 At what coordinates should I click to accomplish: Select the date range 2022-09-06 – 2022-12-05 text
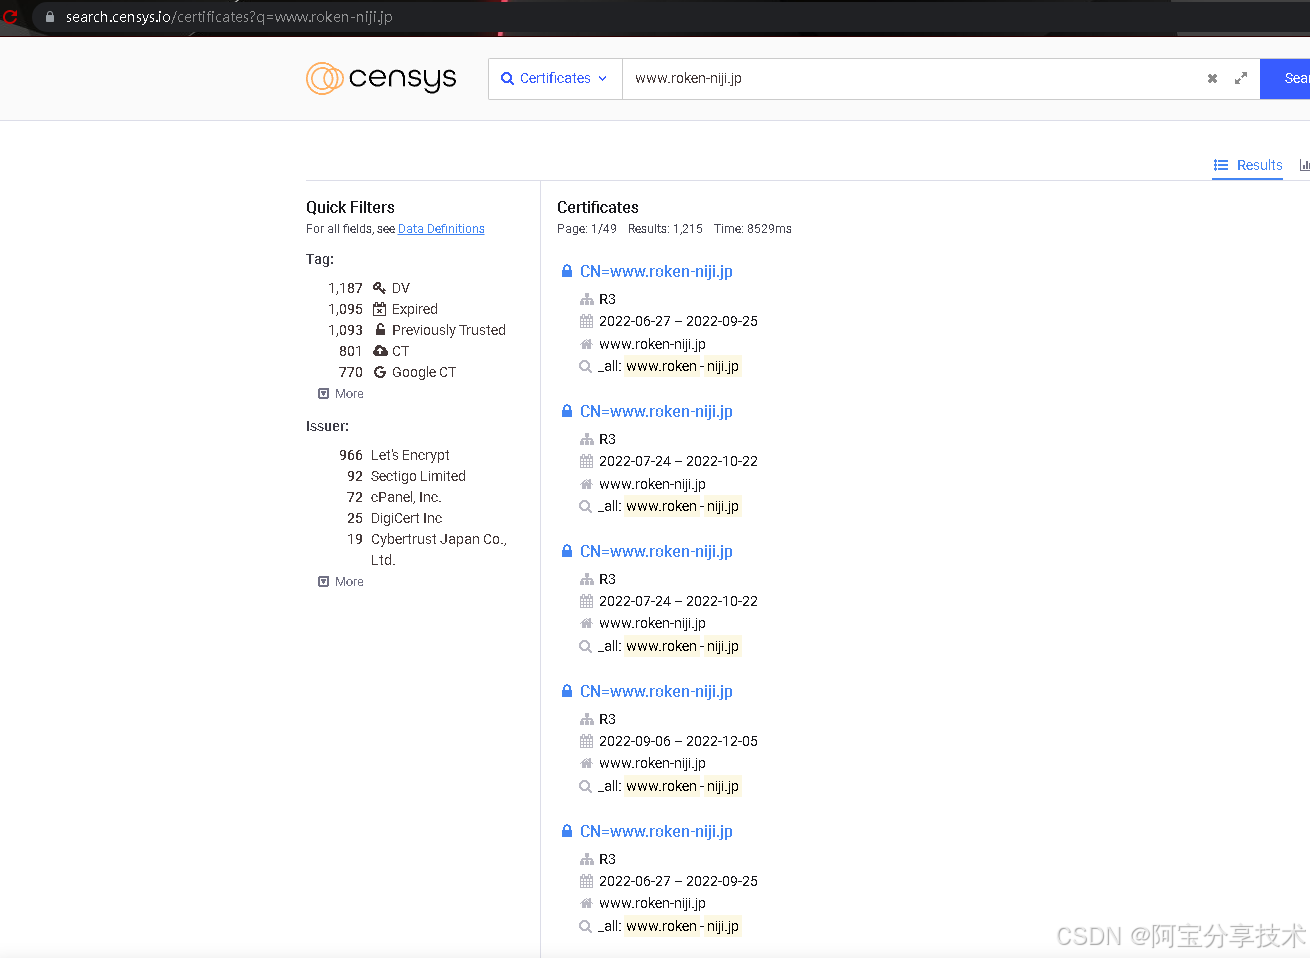pos(678,741)
